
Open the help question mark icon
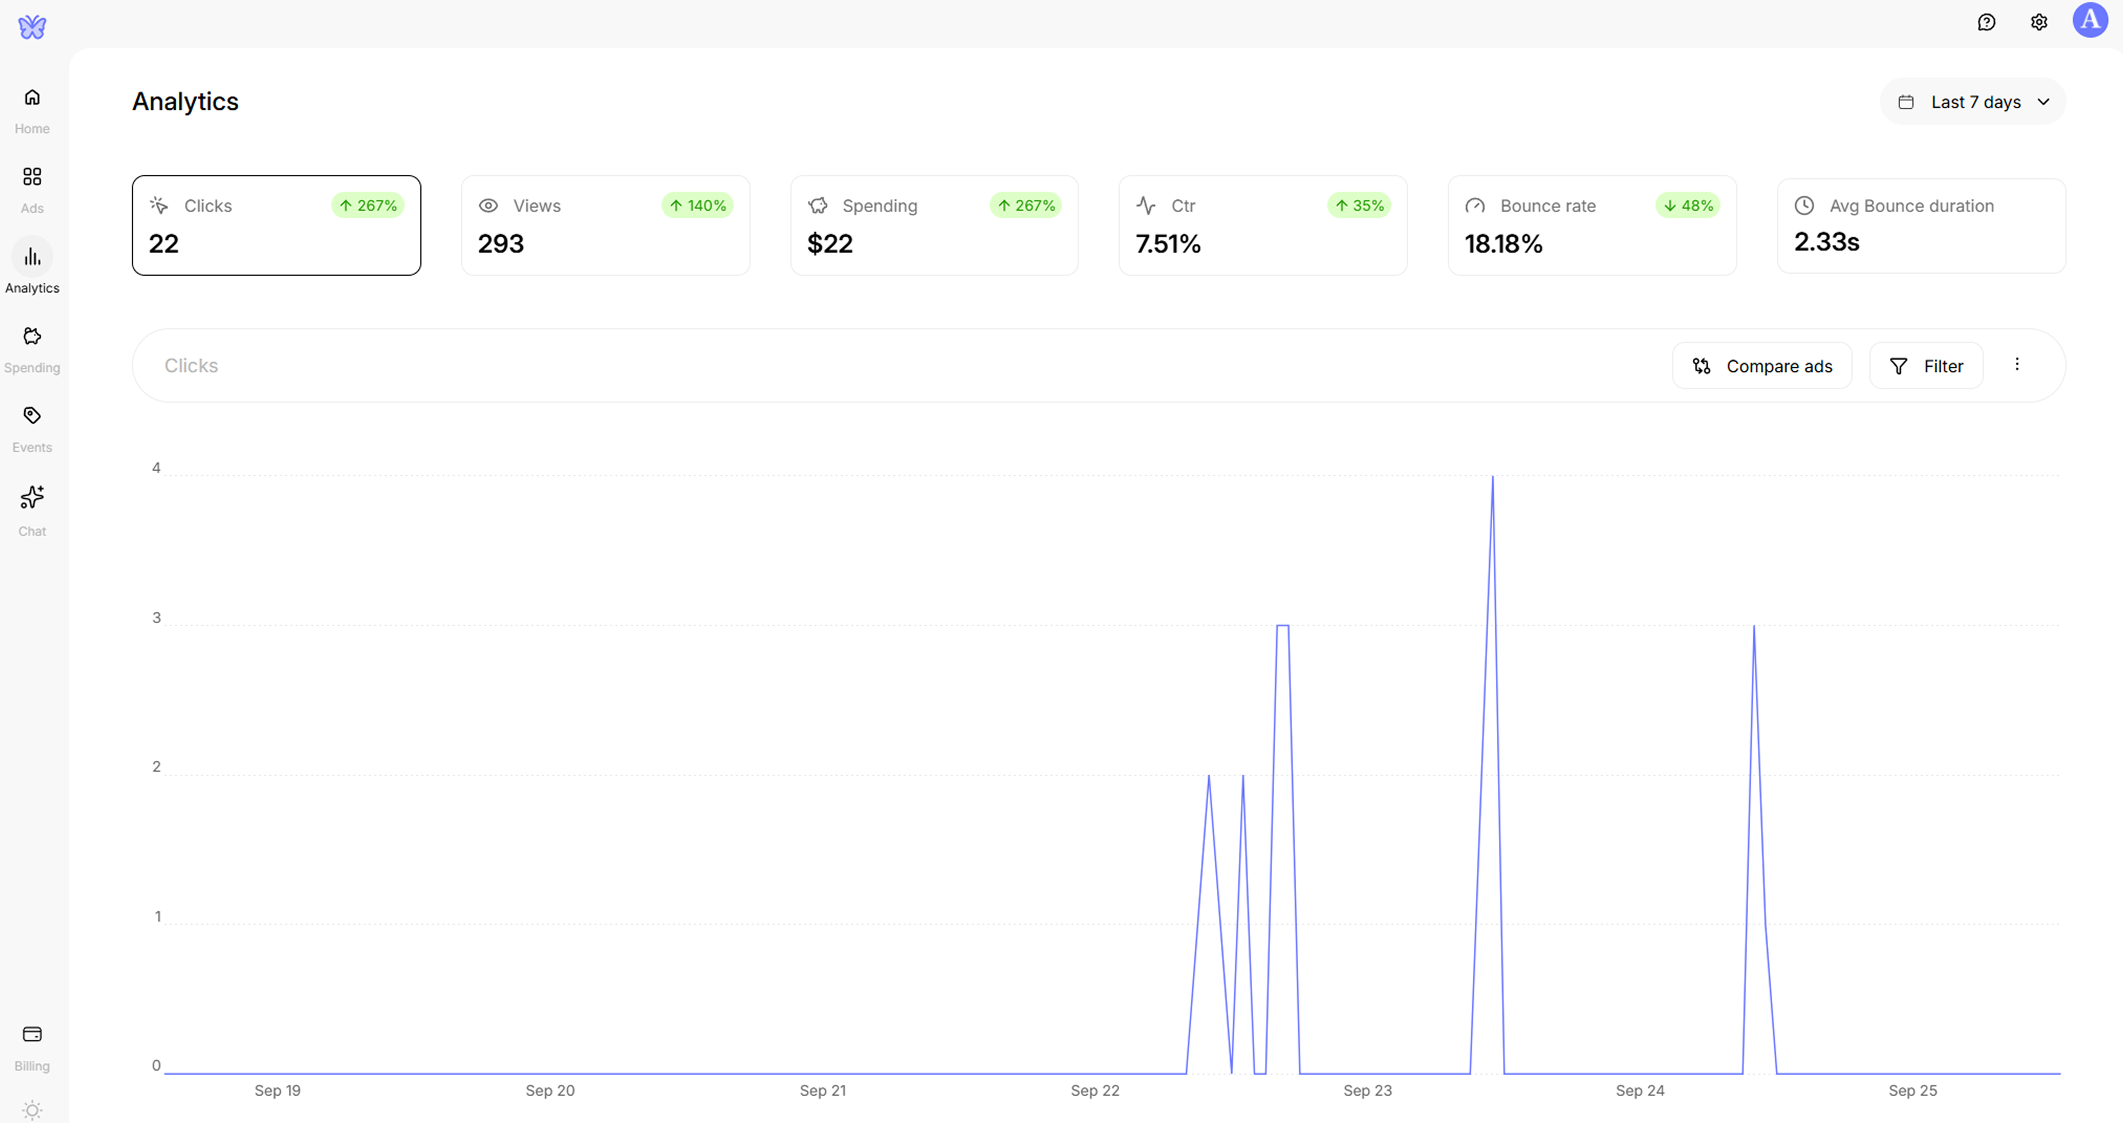[x=1987, y=22]
